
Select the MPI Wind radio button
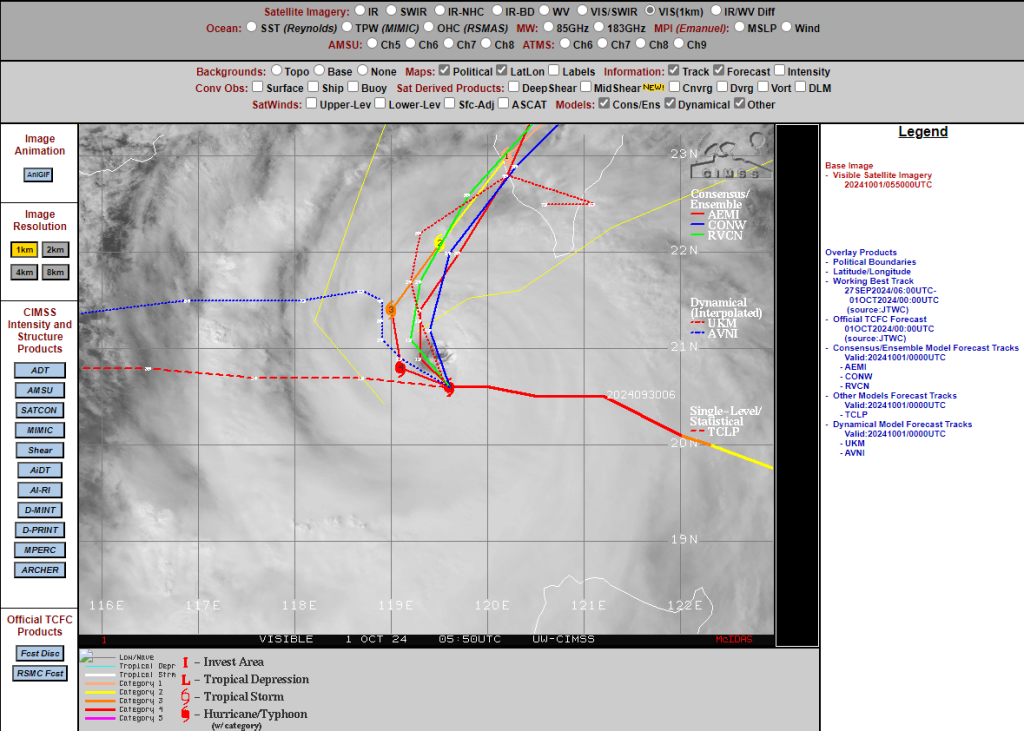tap(786, 27)
